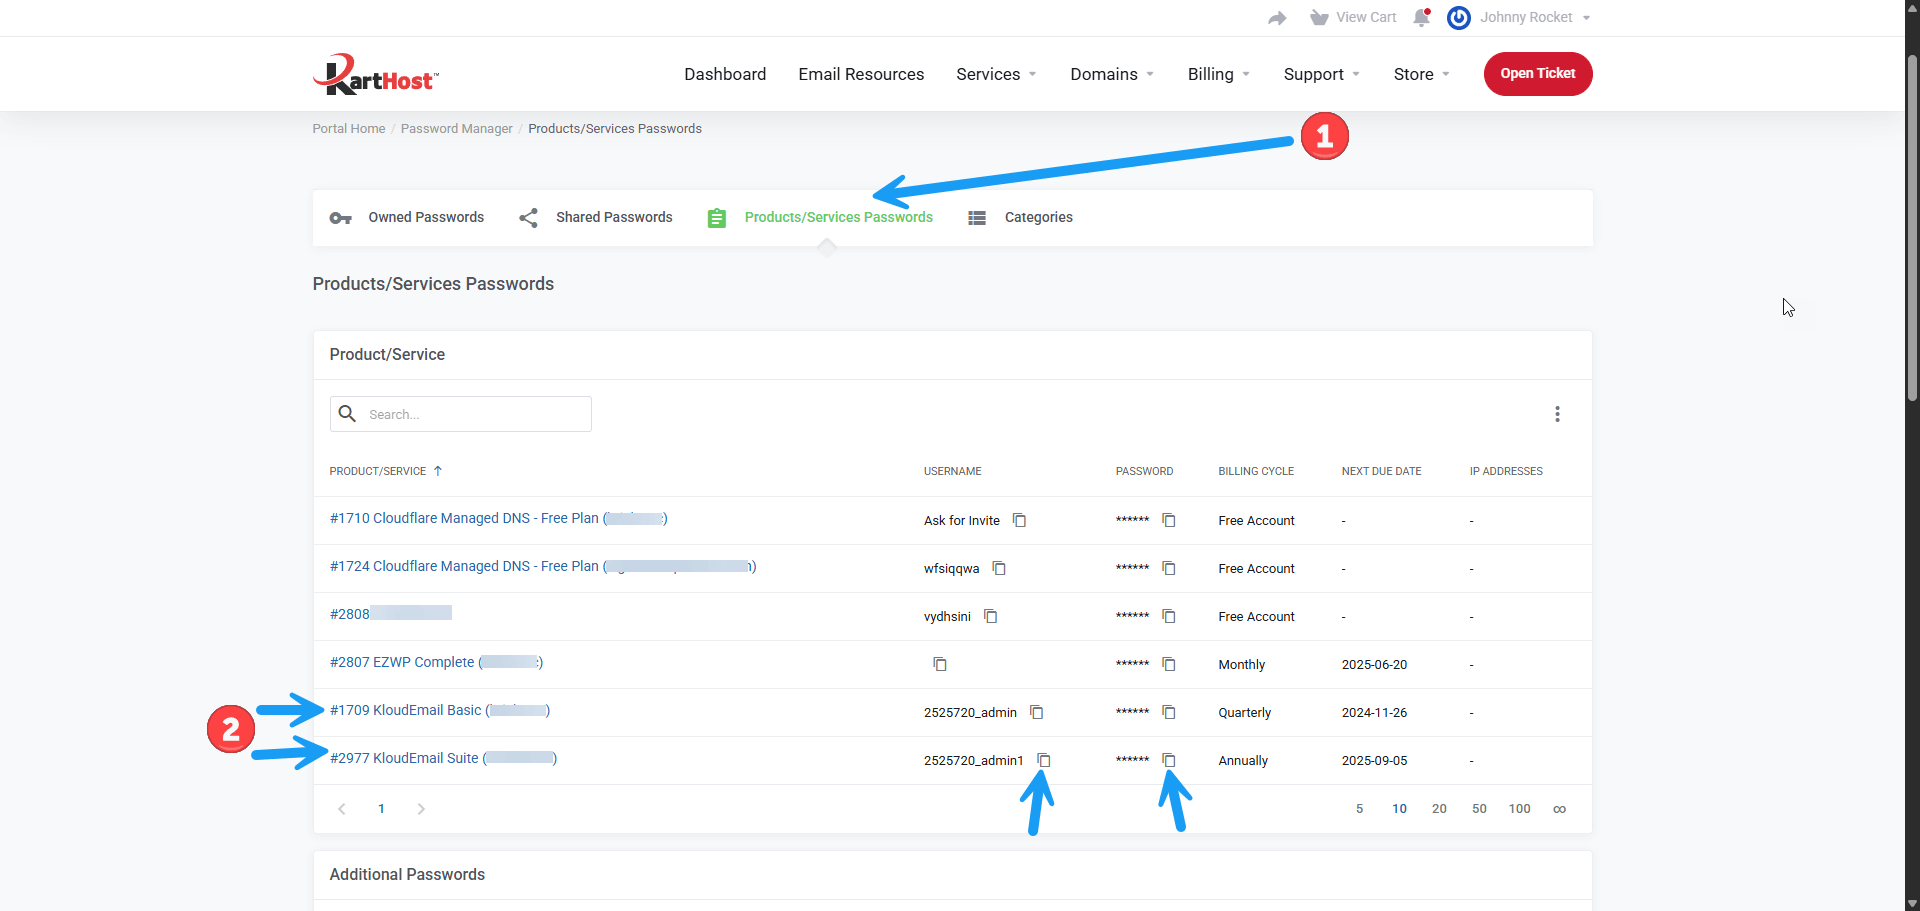Image resolution: width=1920 pixels, height=911 pixels.
Task: Copy username vydhsini
Action: click(x=990, y=616)
